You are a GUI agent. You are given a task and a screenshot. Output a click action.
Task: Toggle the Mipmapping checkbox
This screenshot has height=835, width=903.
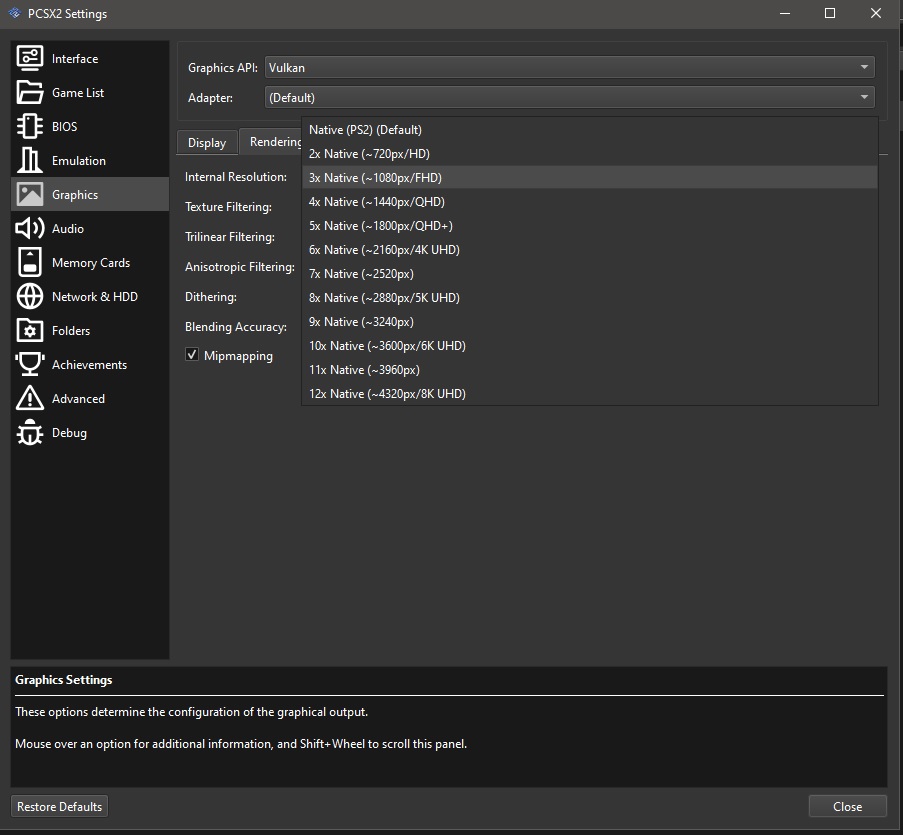[192, 354]
